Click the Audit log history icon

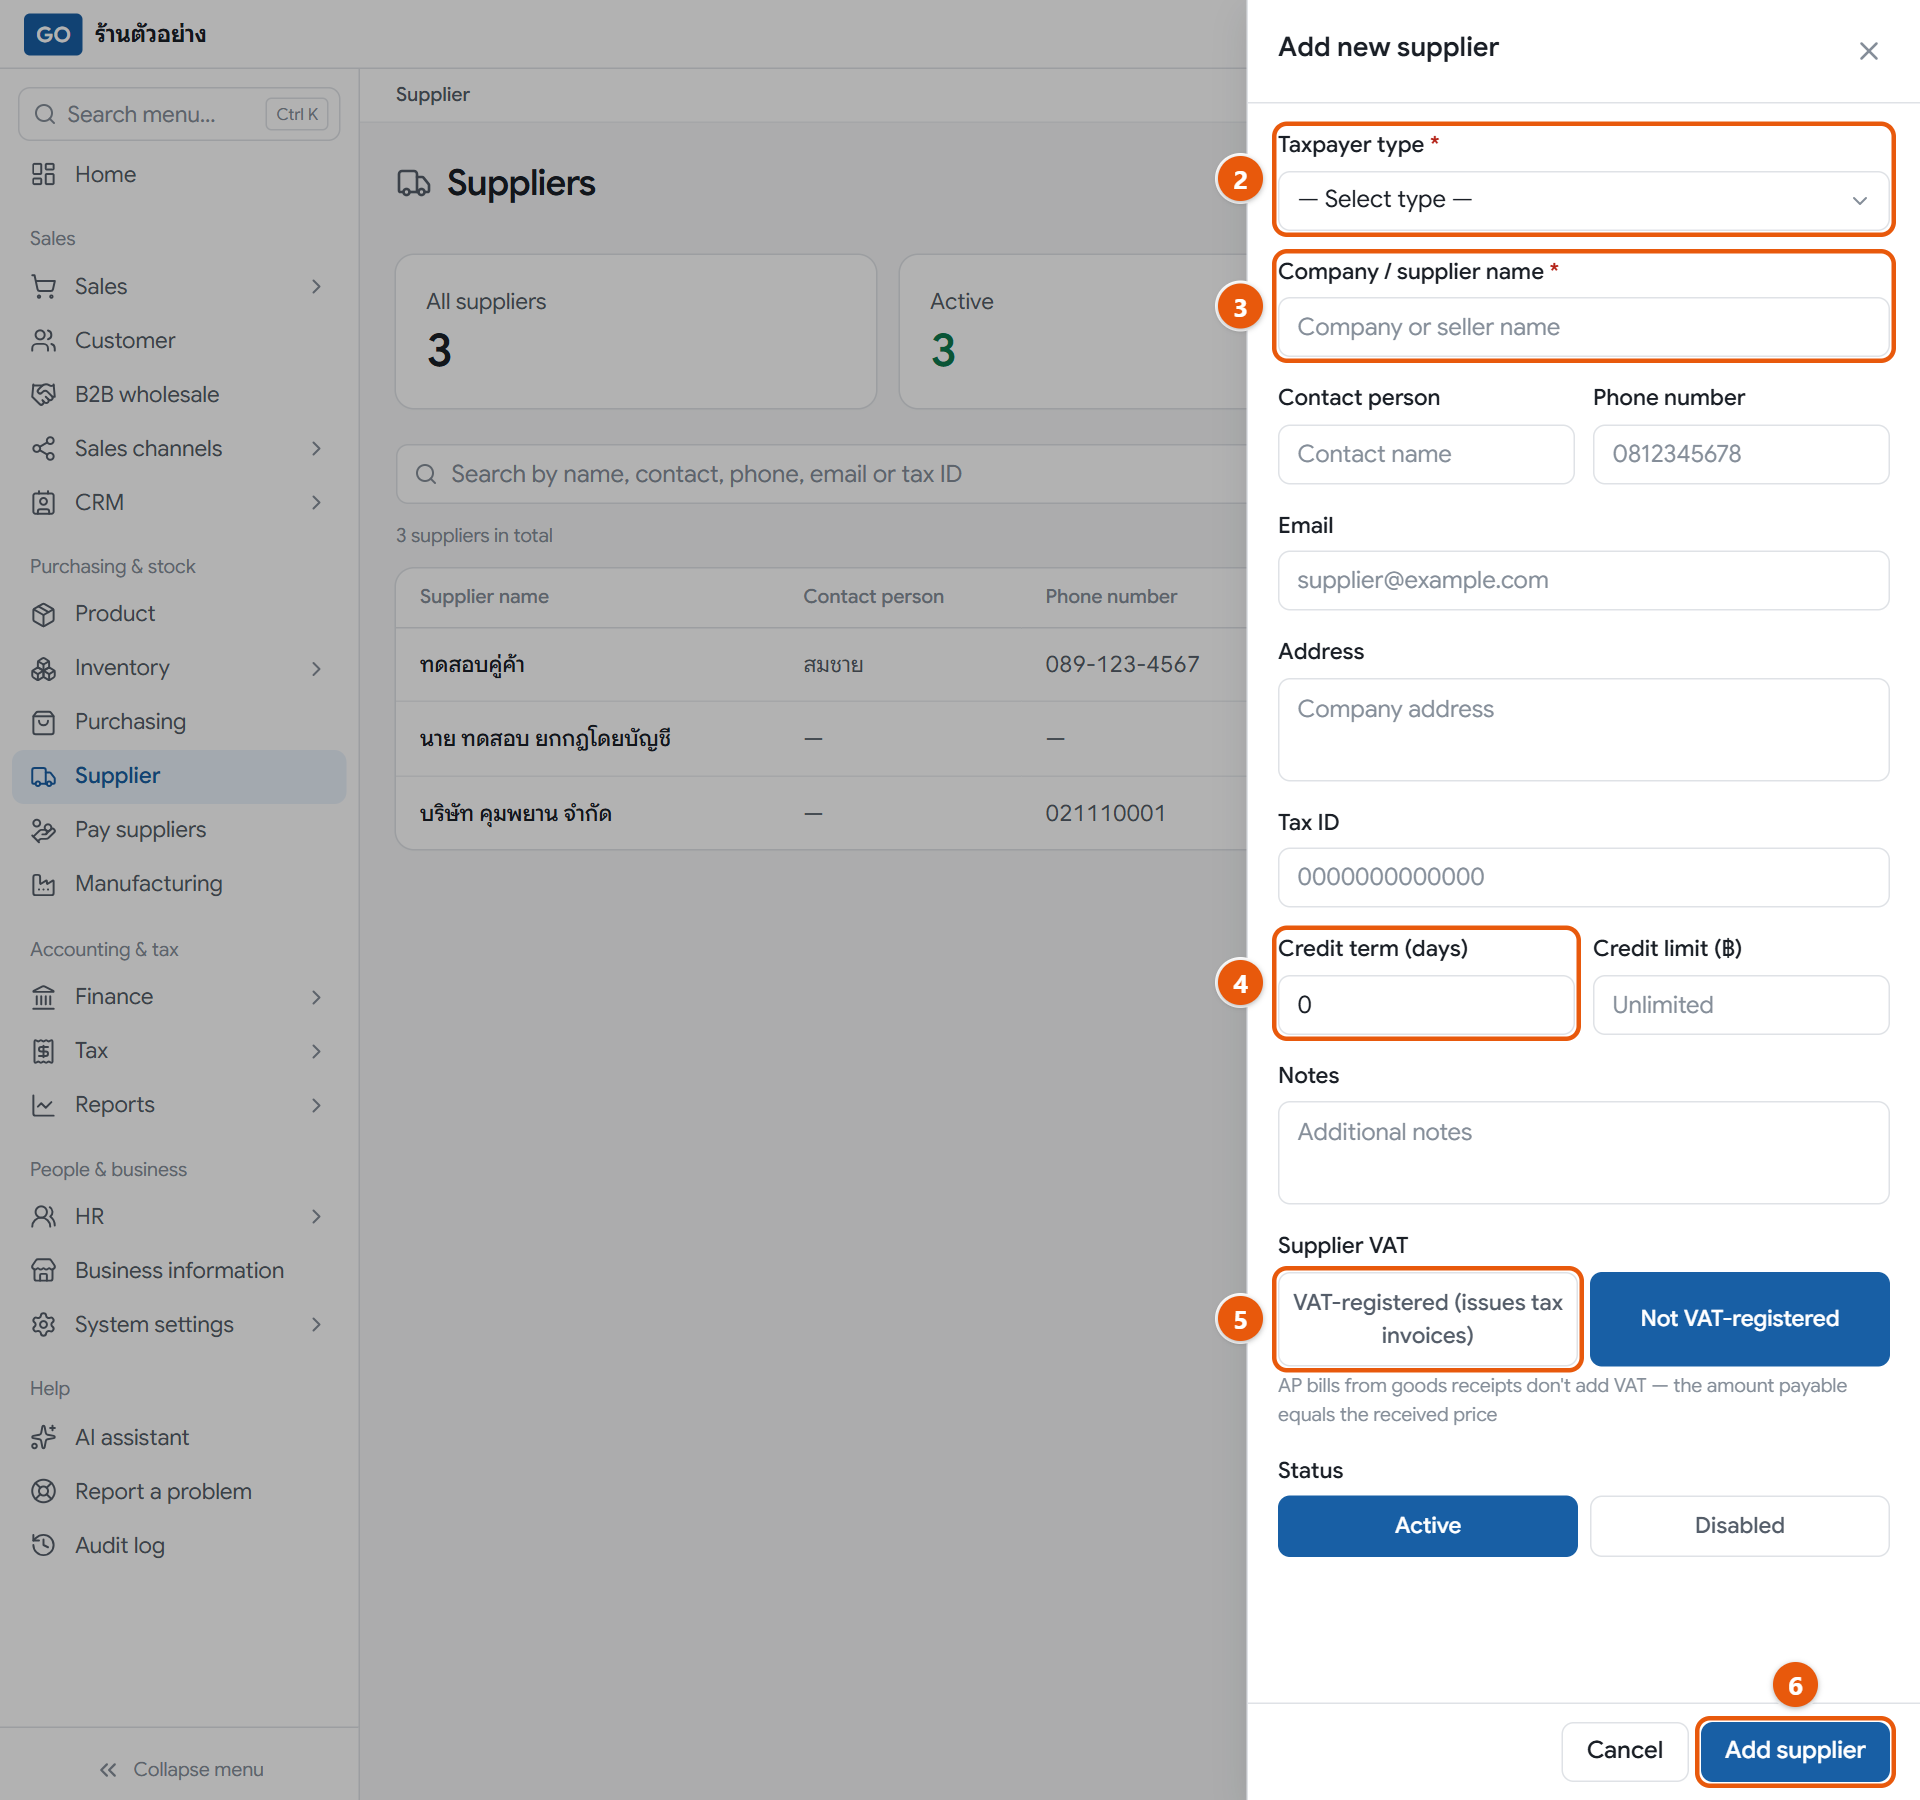click(x=43, y=1545)
